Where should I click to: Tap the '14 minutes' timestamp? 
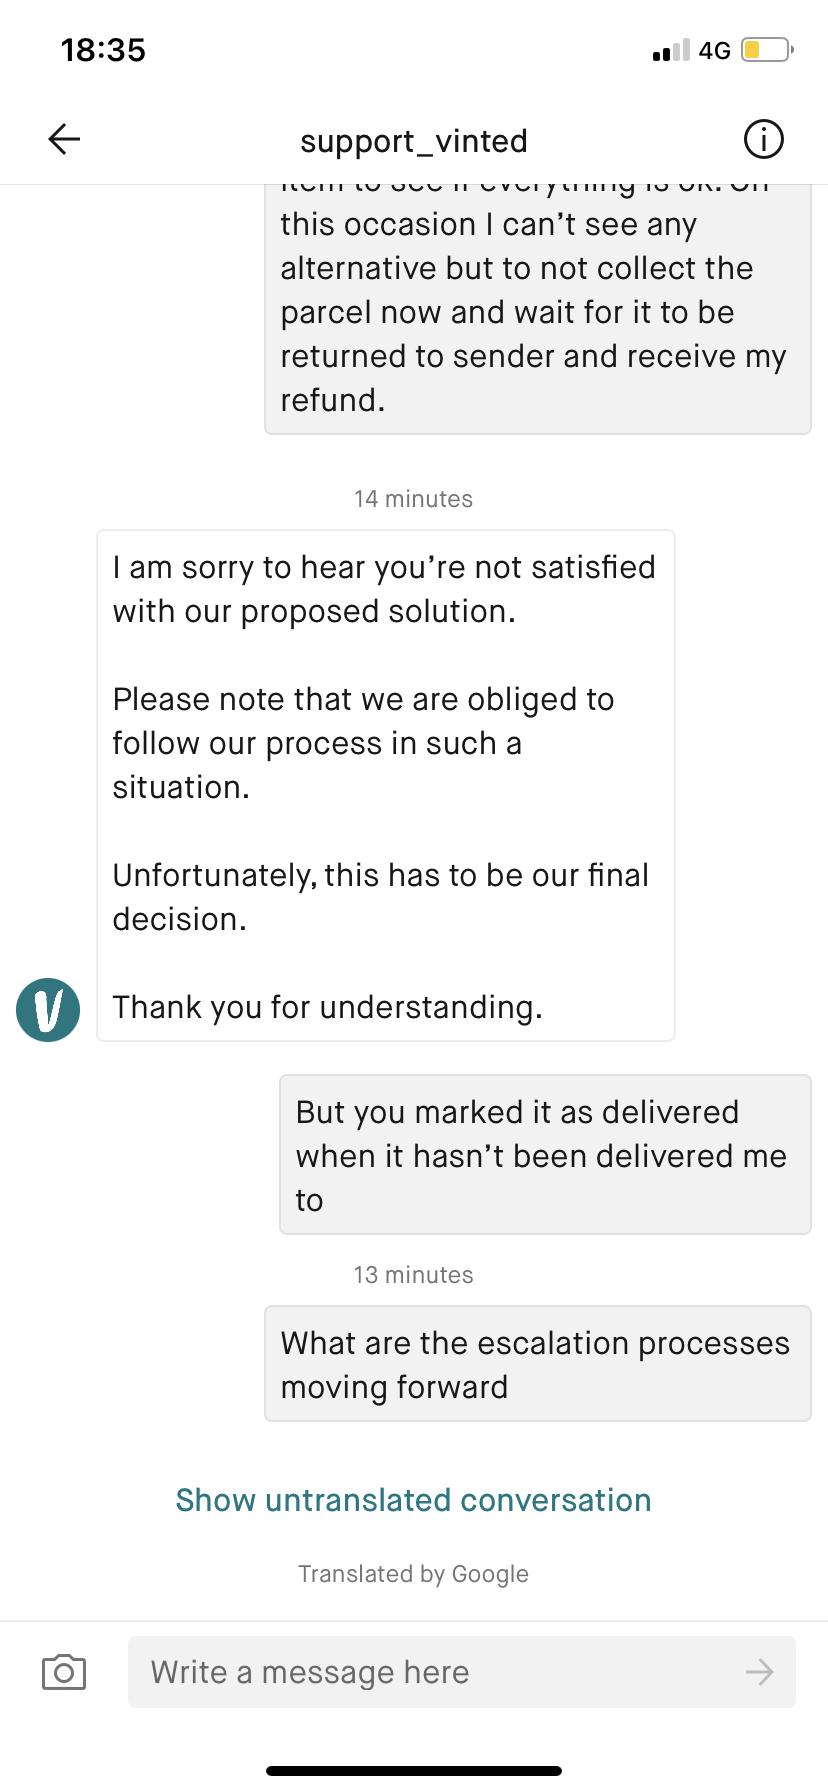coord(413,499)
